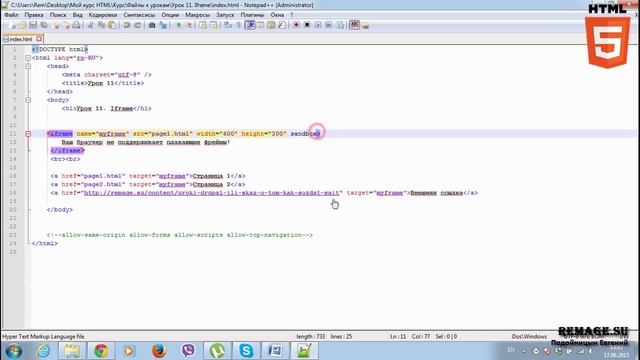This screenshot has width=640, height=360.
Task: Open the Правка menu
Action: pyautogui.click(x=34, y=15)
